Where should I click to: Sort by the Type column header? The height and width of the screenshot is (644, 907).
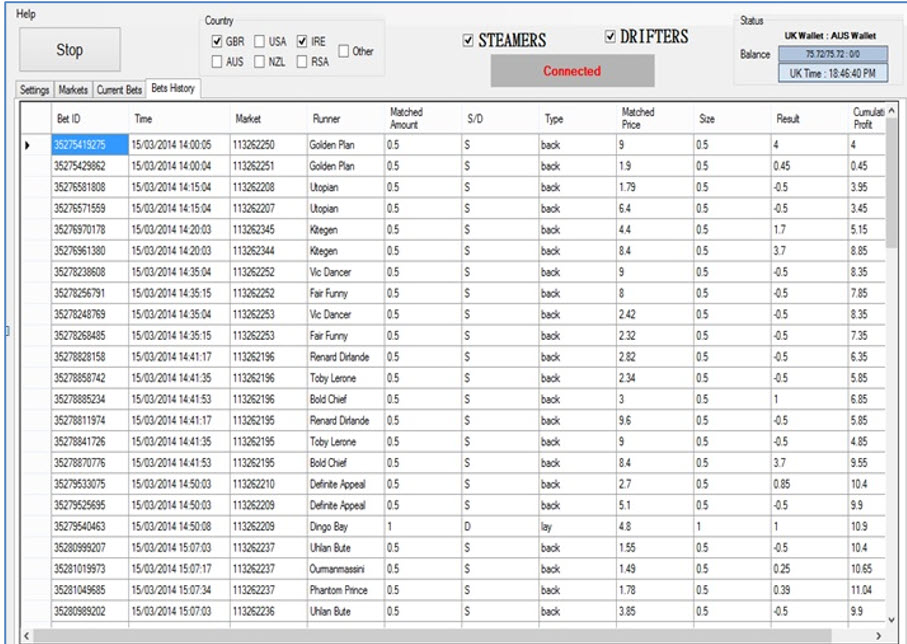click(577, 119)
